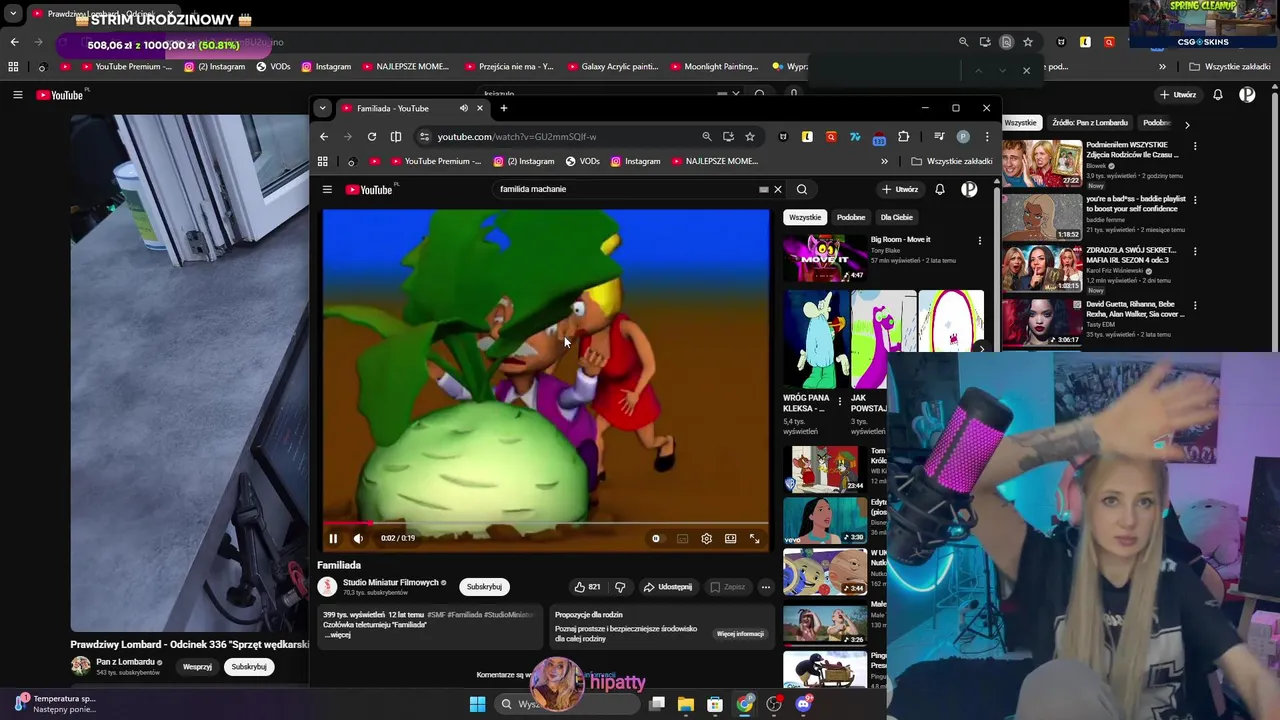Mute the video player volume
This screenshot has width=1280, height=720.
click(358, 538)
